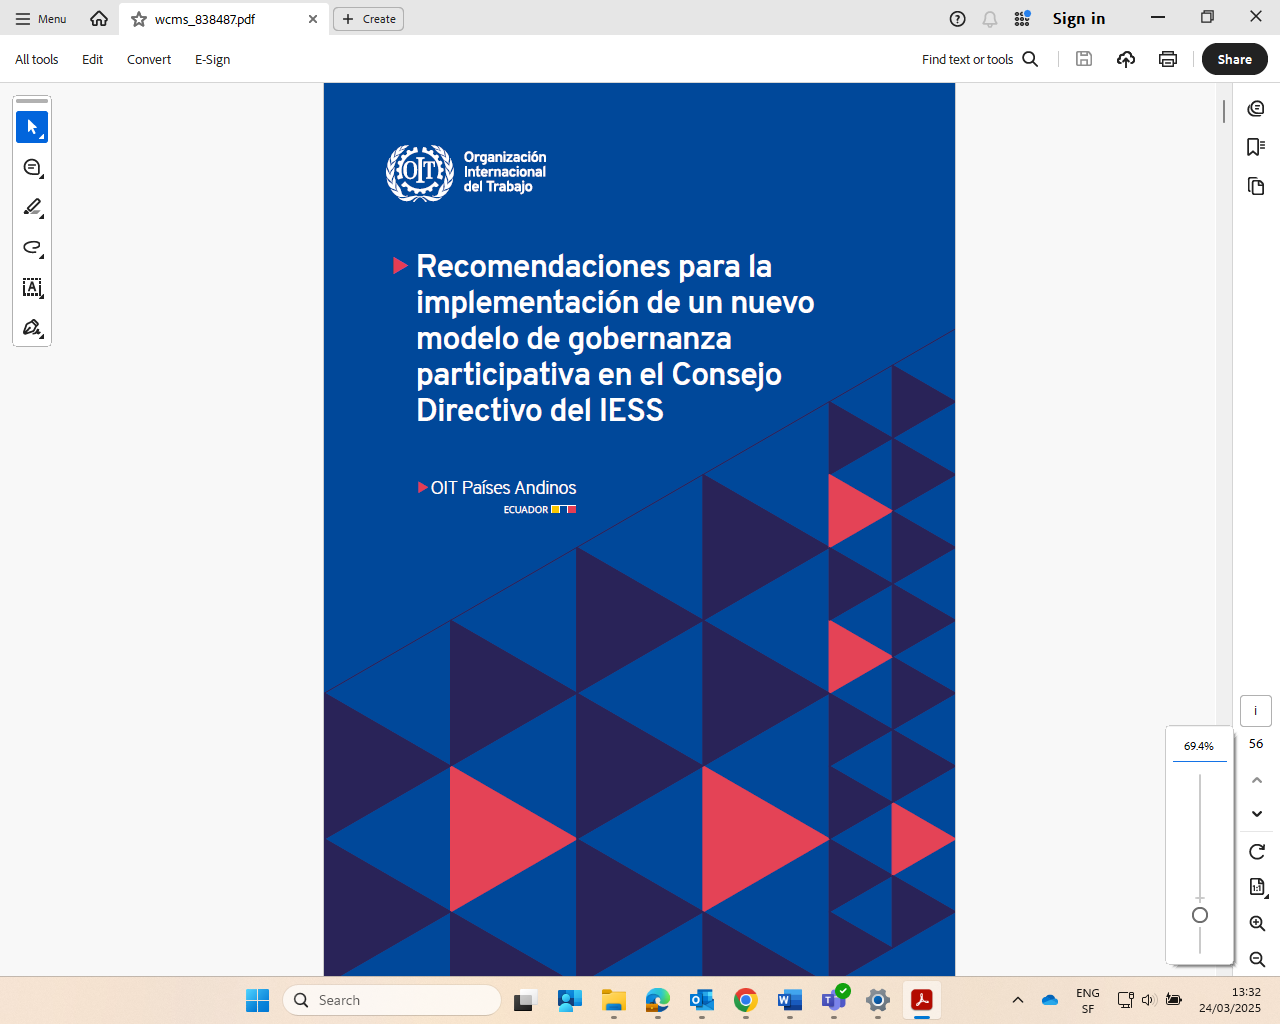1280x1024 pixels.
Task: Print the document
Action: [x=1168, y=59]
